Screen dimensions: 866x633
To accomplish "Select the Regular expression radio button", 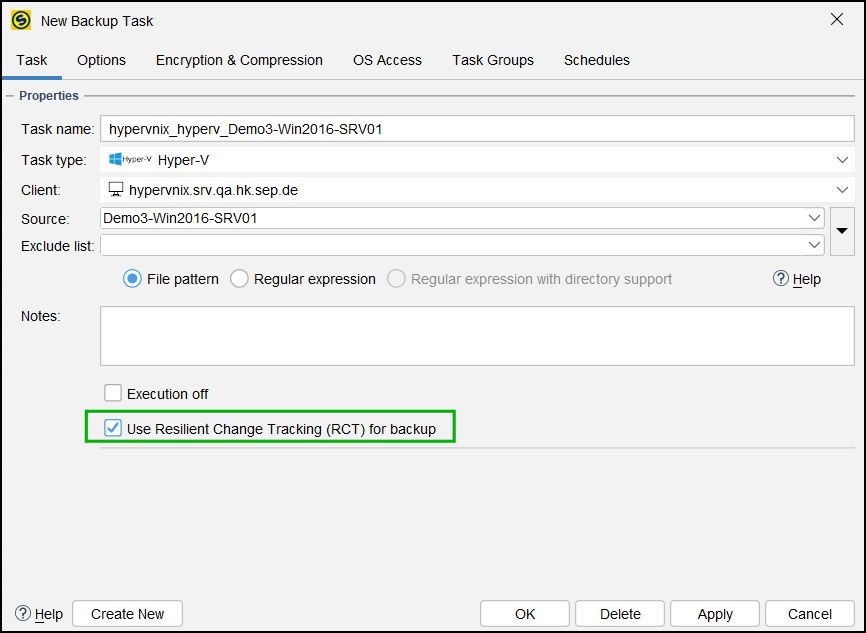I will (x=240, y=279).
